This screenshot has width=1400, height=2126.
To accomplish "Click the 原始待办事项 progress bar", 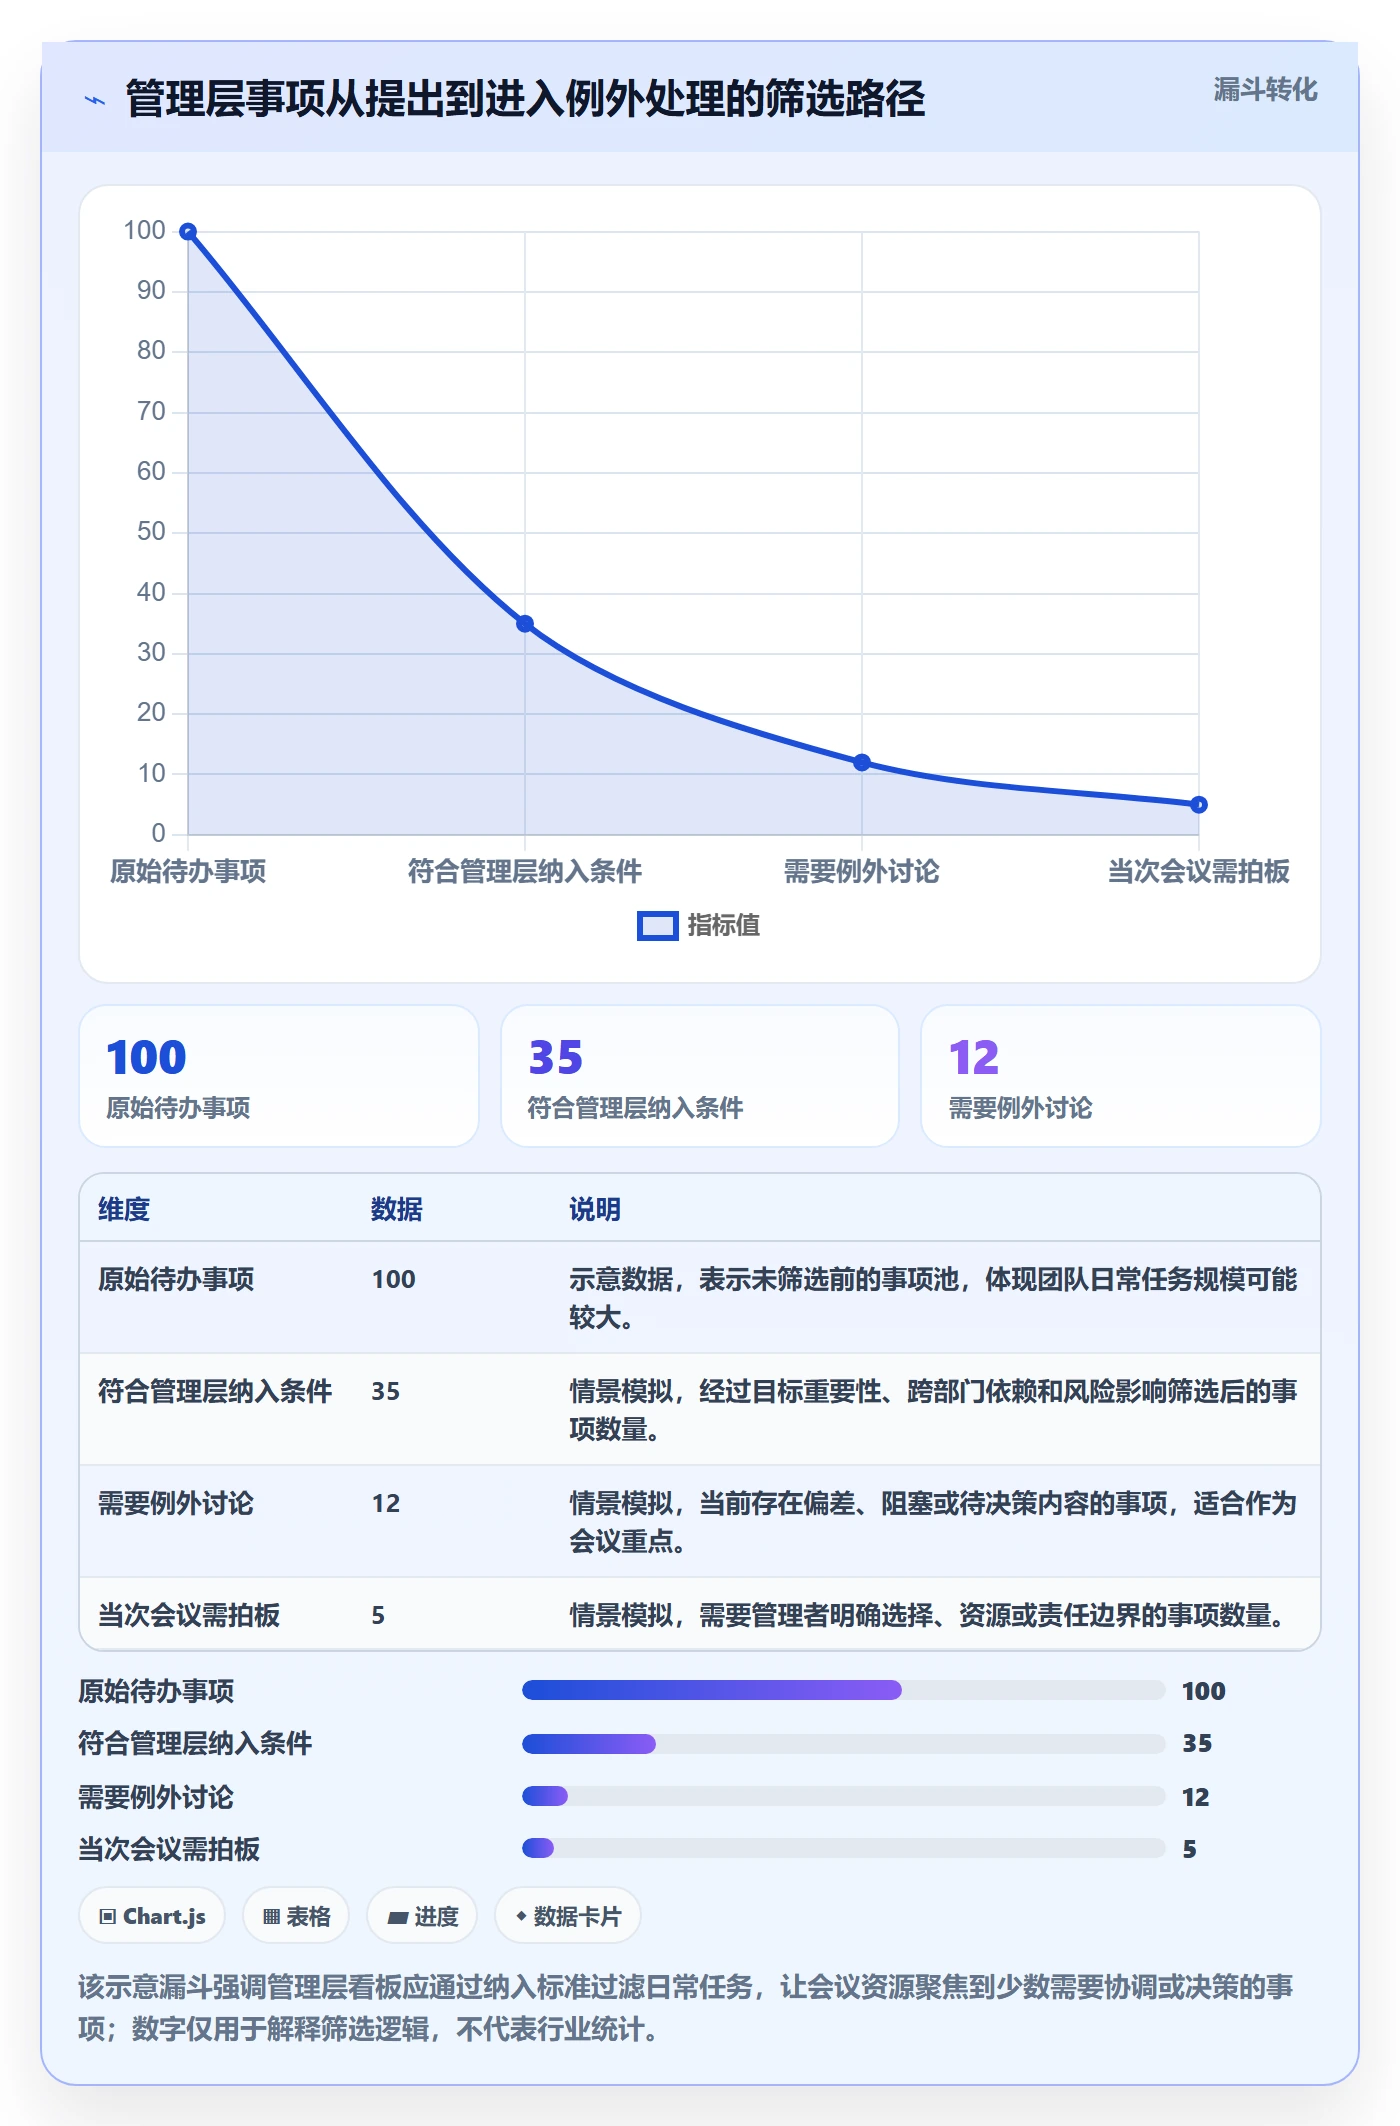I will (844, 1690).
